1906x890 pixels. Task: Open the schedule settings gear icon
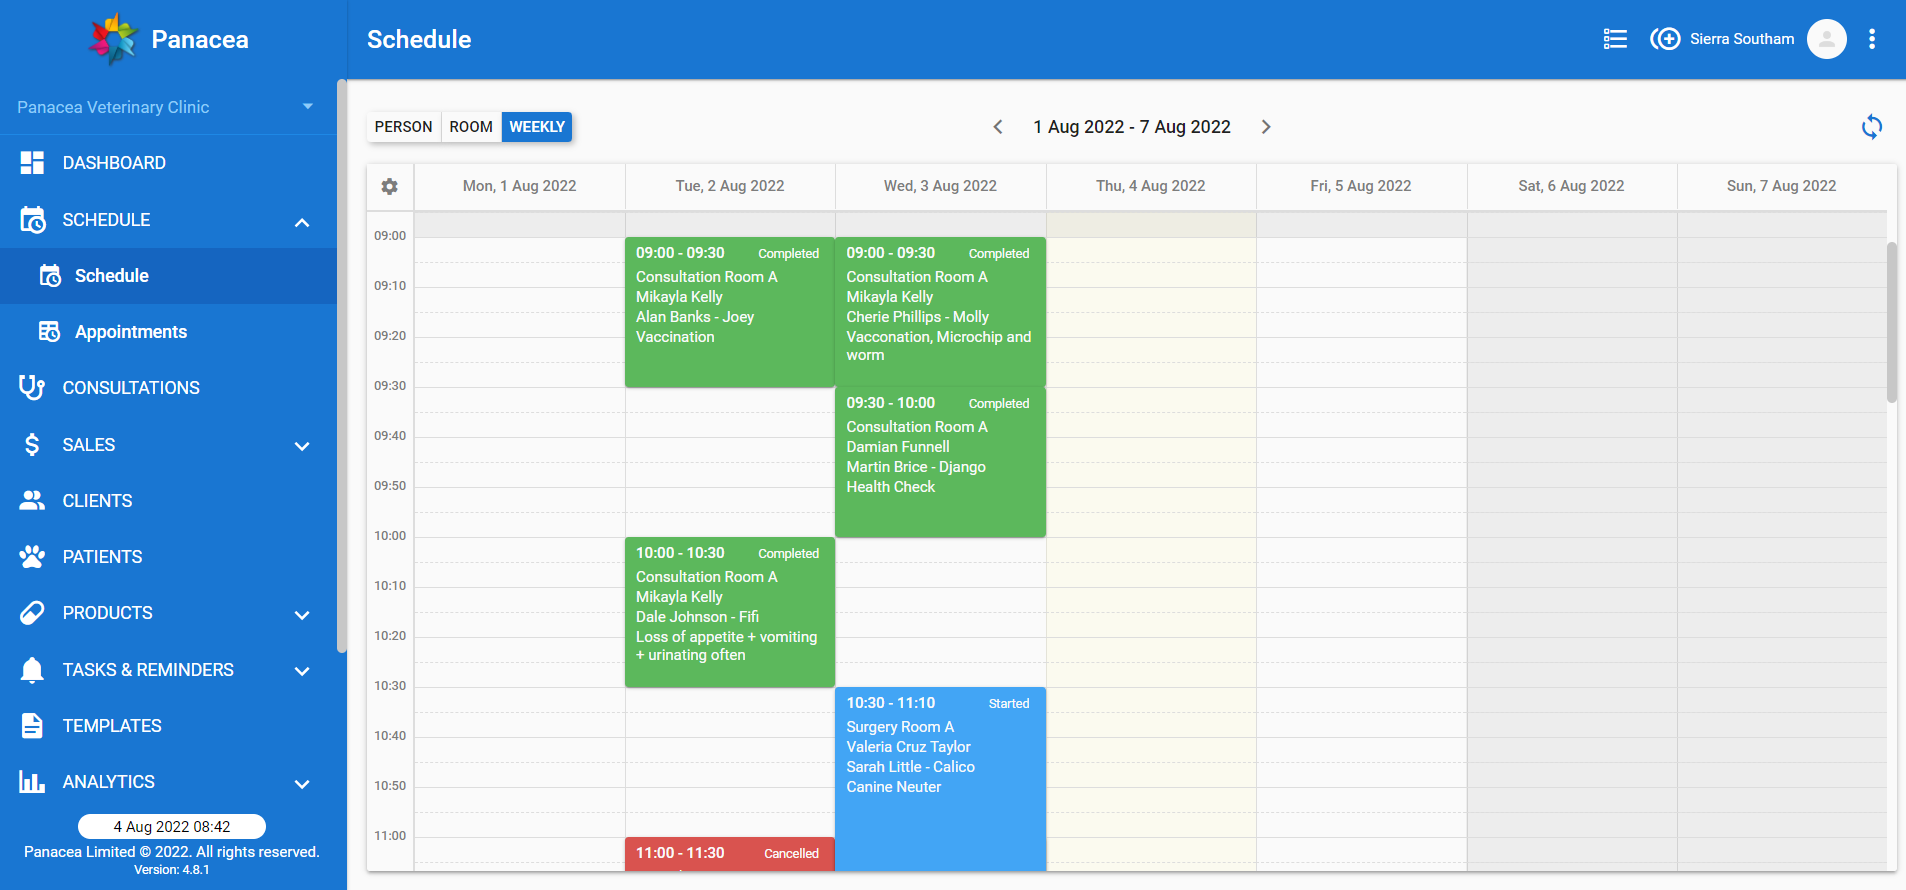390,186
